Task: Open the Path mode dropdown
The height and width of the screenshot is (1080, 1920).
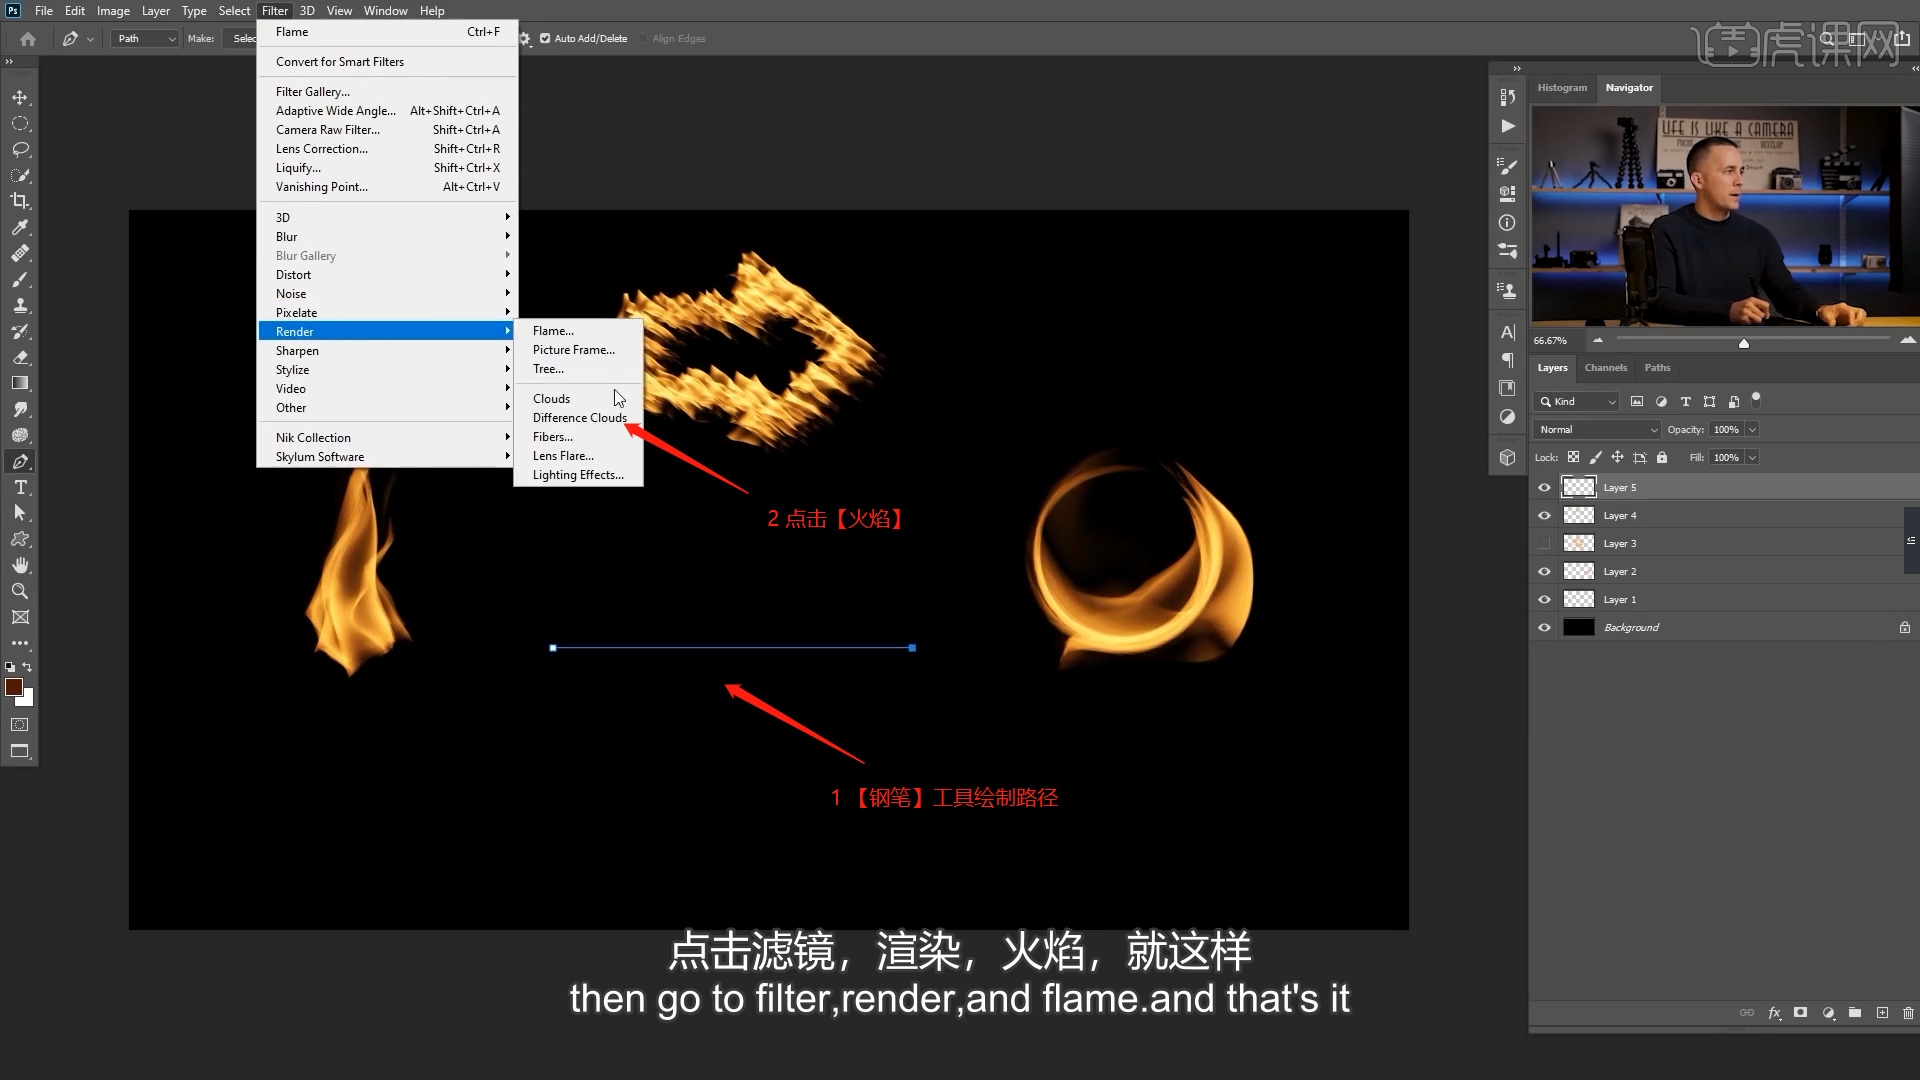Action: 146,39
